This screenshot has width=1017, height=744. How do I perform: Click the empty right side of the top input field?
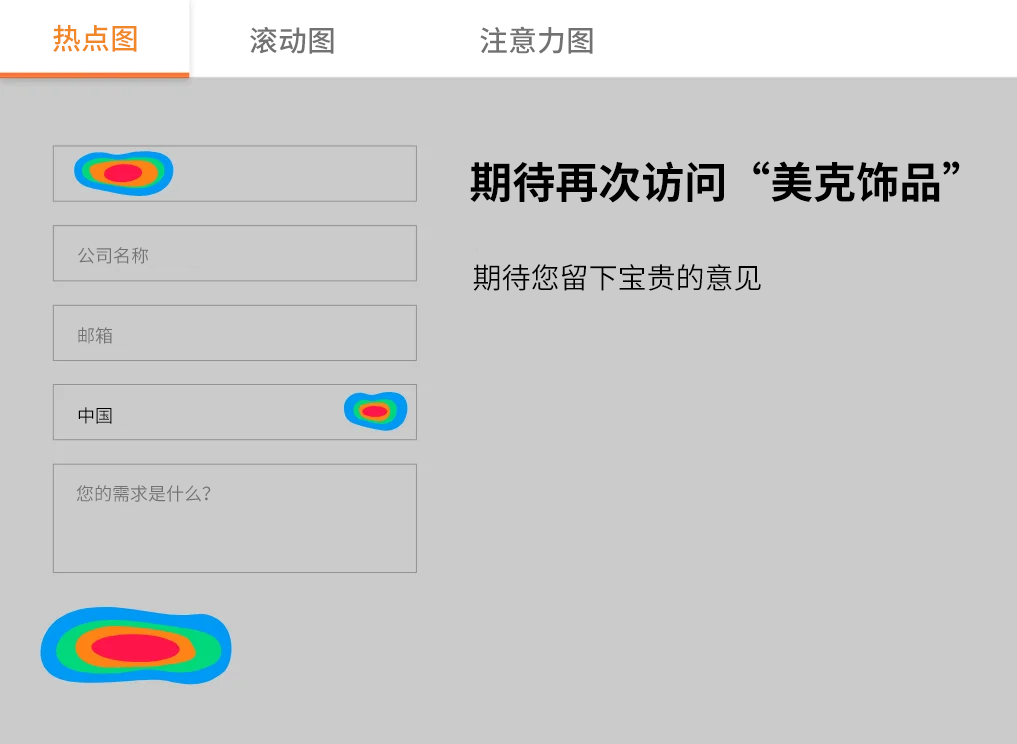300,174
